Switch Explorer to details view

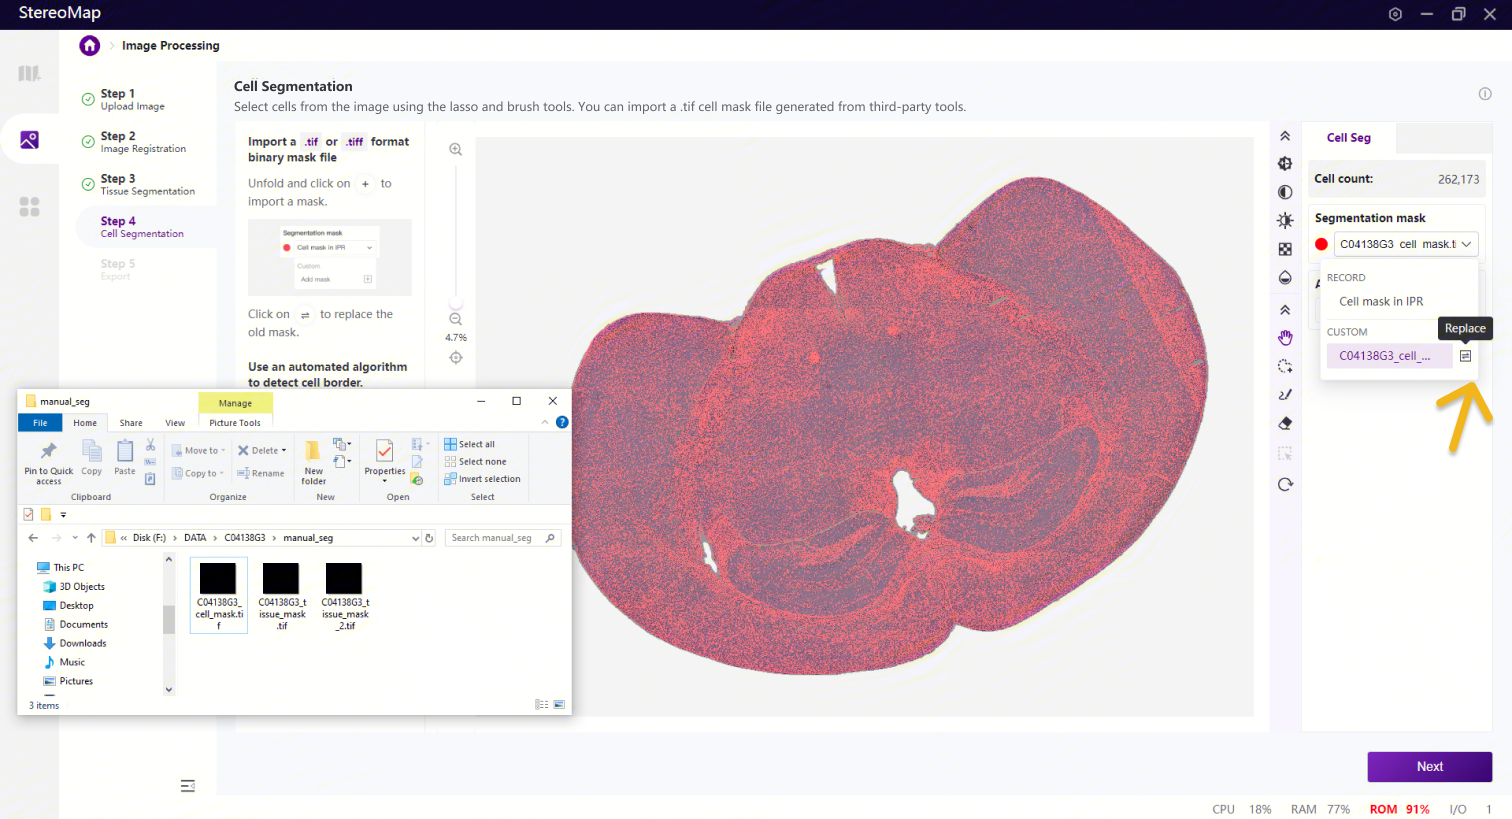click(x=542, y=705)
